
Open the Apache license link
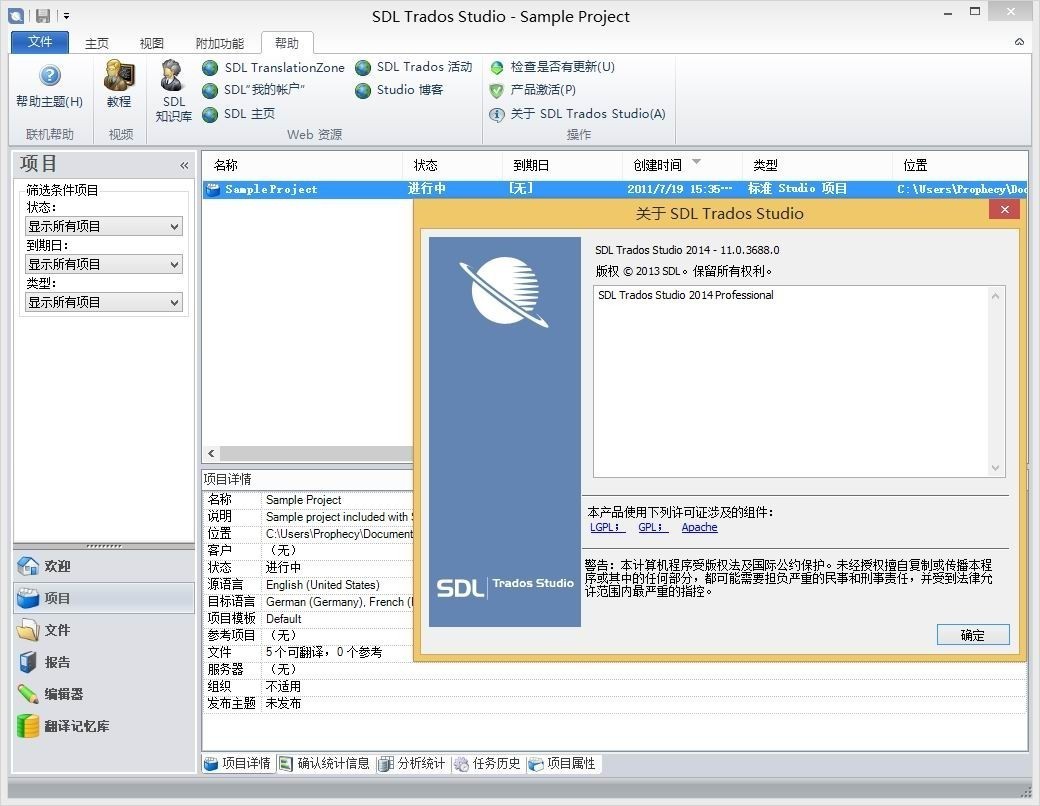point(699,527)
